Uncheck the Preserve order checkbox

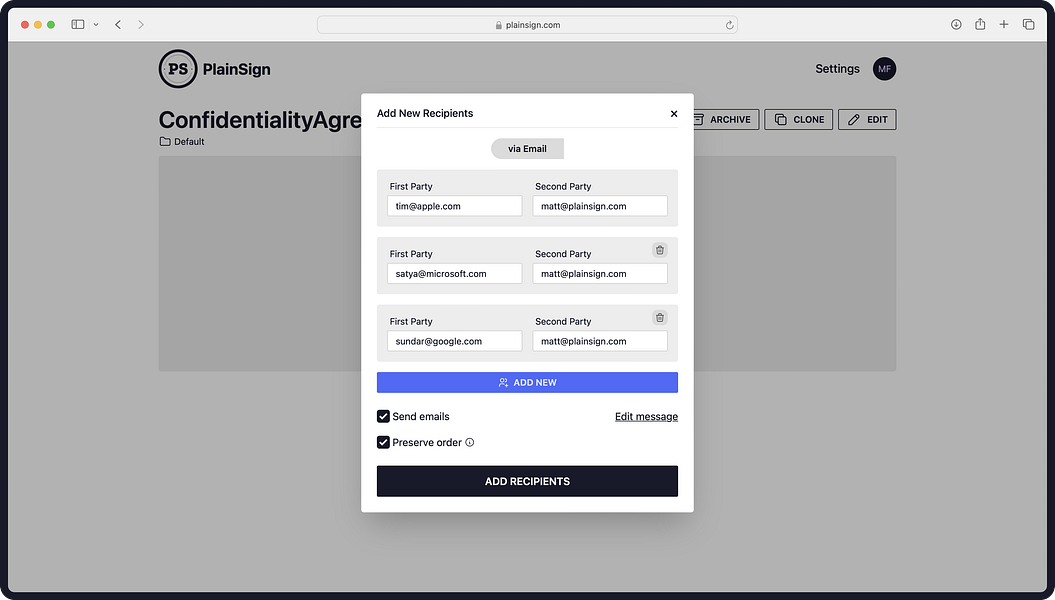pos(384,443)
